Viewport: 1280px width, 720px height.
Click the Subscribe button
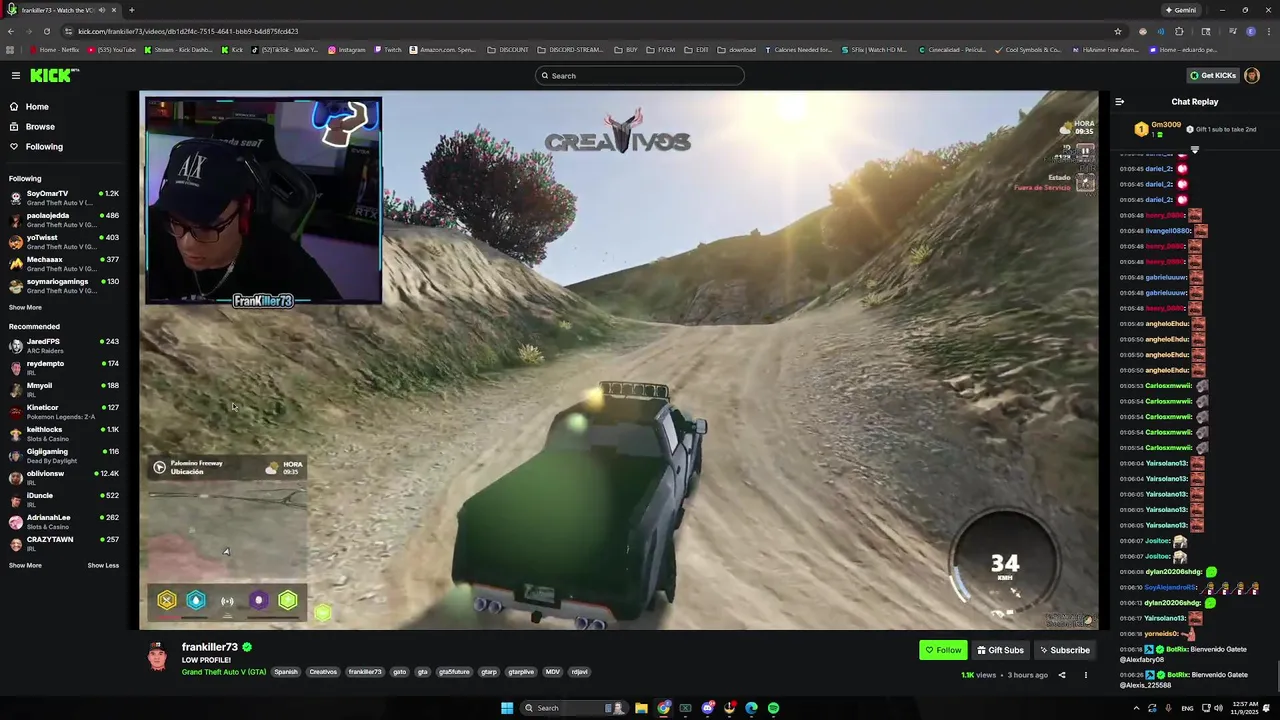1064,650
